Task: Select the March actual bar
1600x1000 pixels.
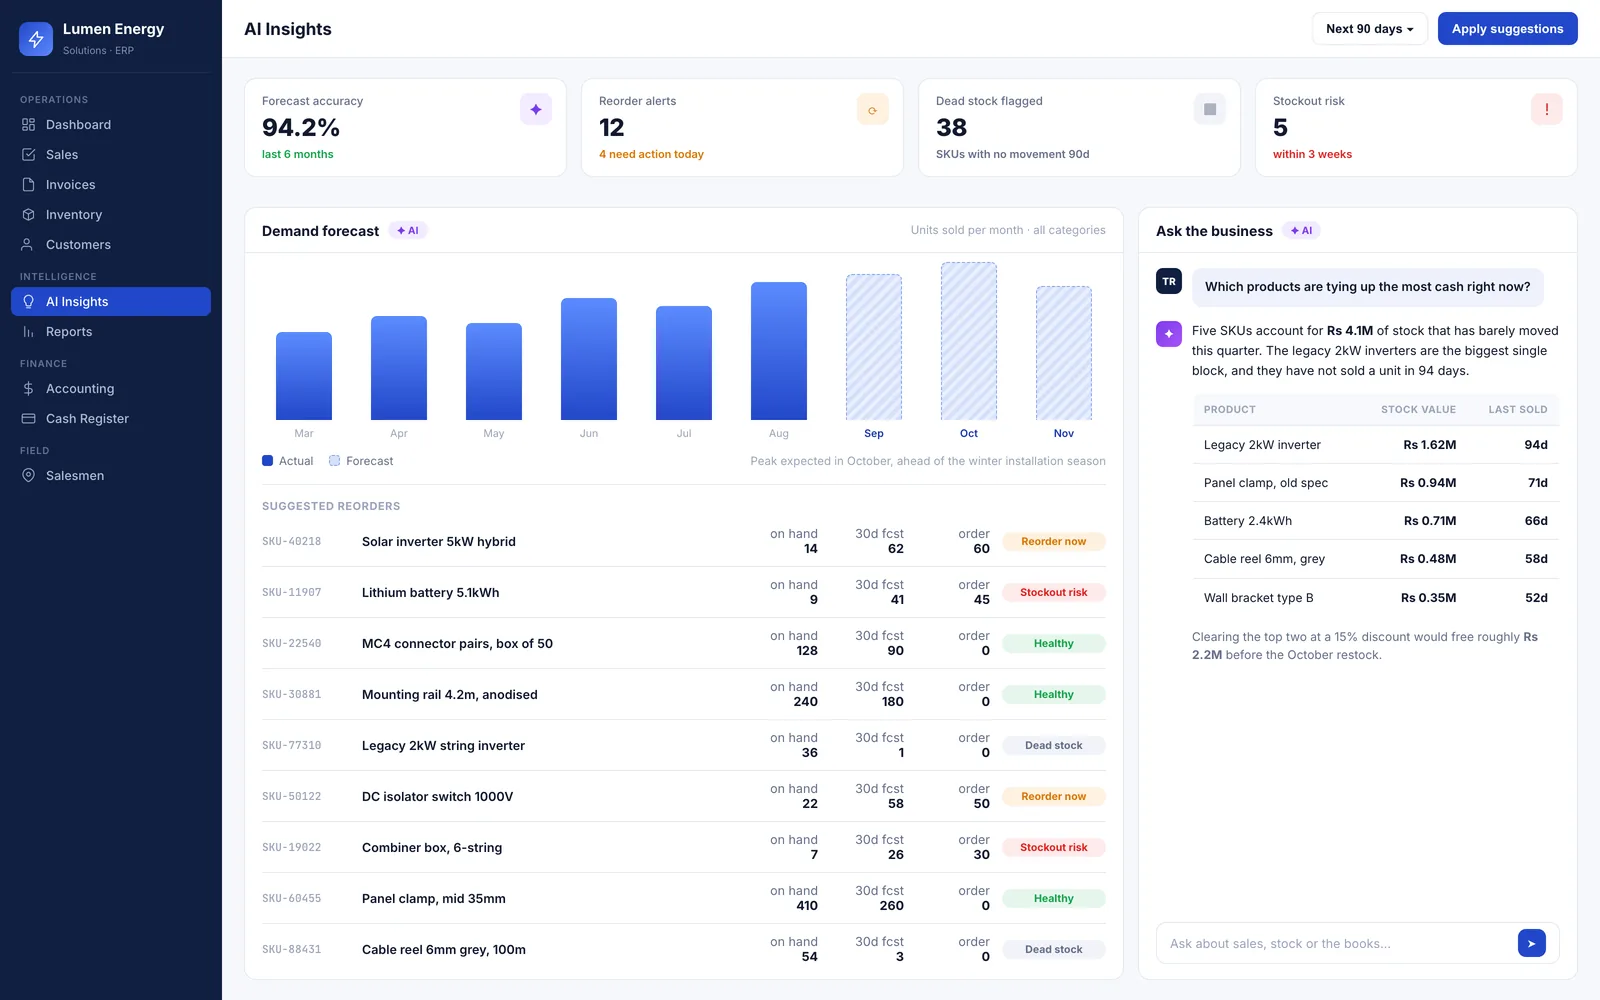Action: pos(304,376)
